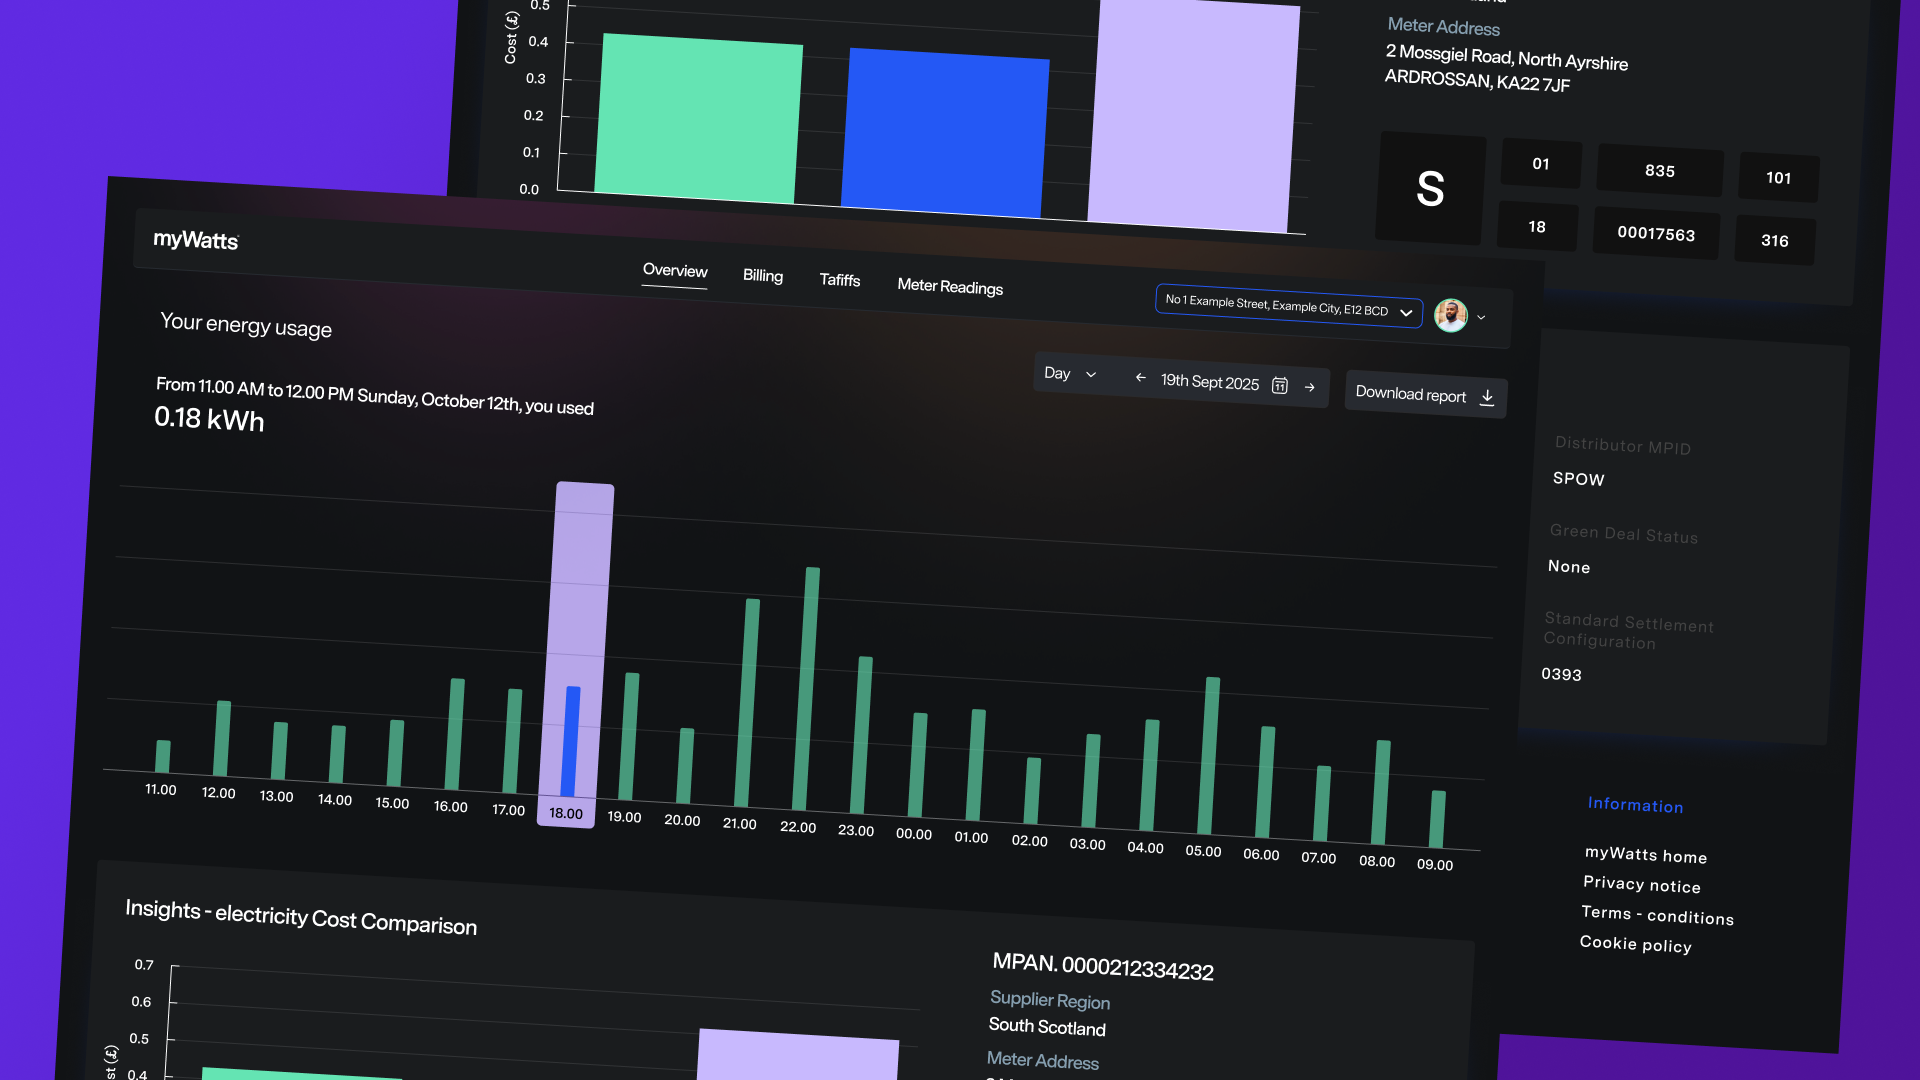This screenshot has width=1920, height=1080.
Task: Select the Overview tab
Action: [674, 271]
